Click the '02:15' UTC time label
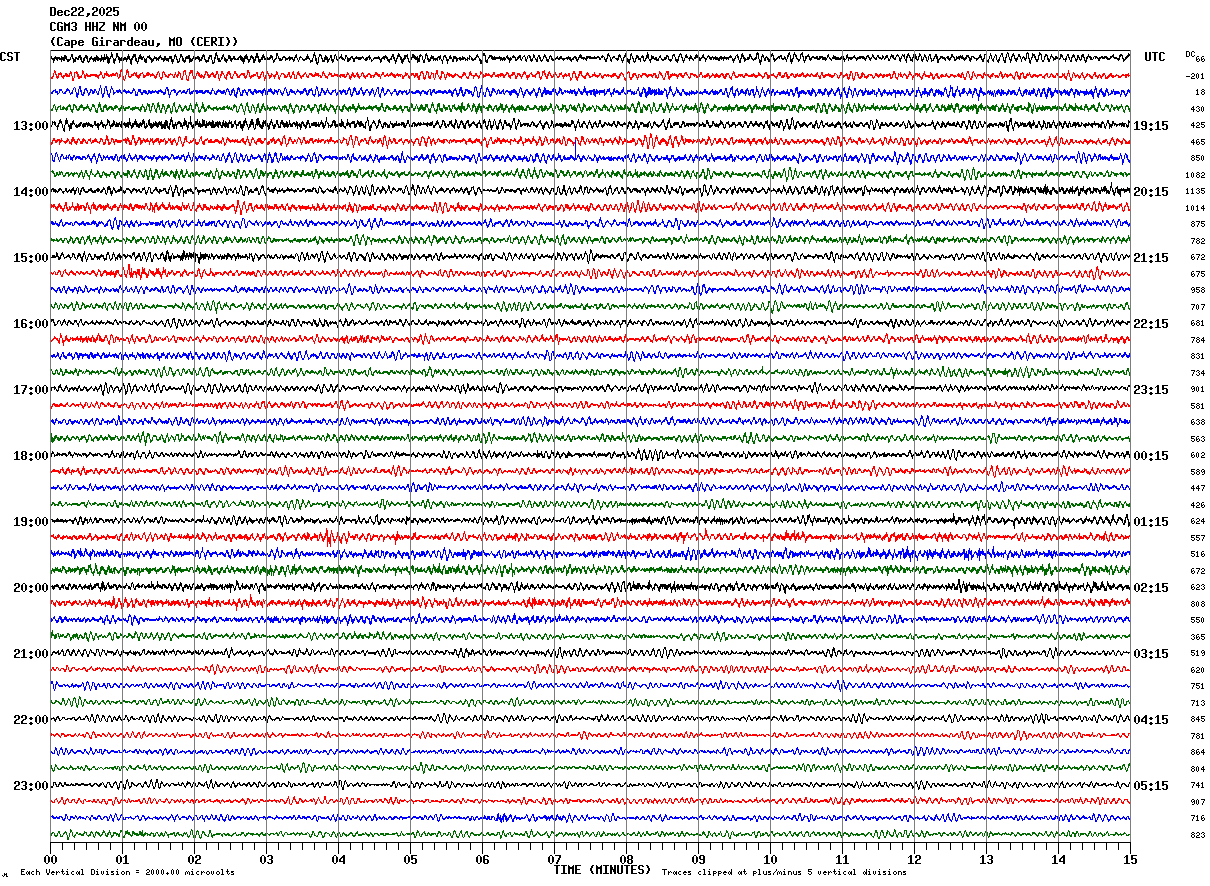Image resolution: width=1210 pixels, height=886 pixels. (x=1151, y=588)
